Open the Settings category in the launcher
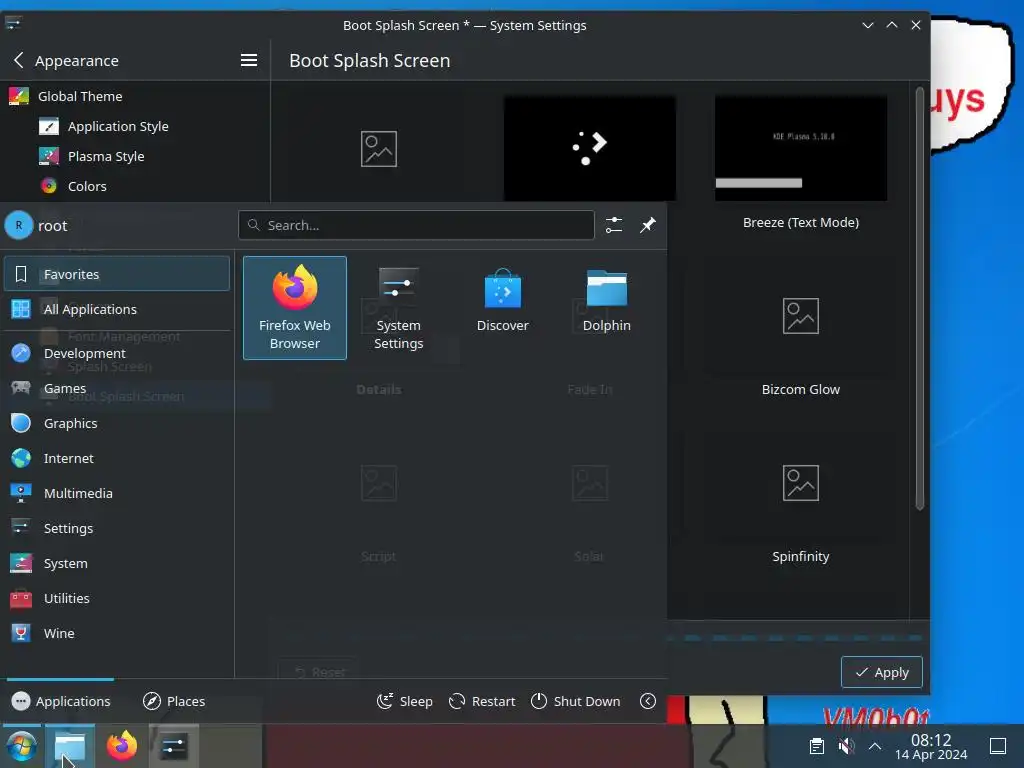1024x768 pixels. pyautogui.click(x=117, y=528)
